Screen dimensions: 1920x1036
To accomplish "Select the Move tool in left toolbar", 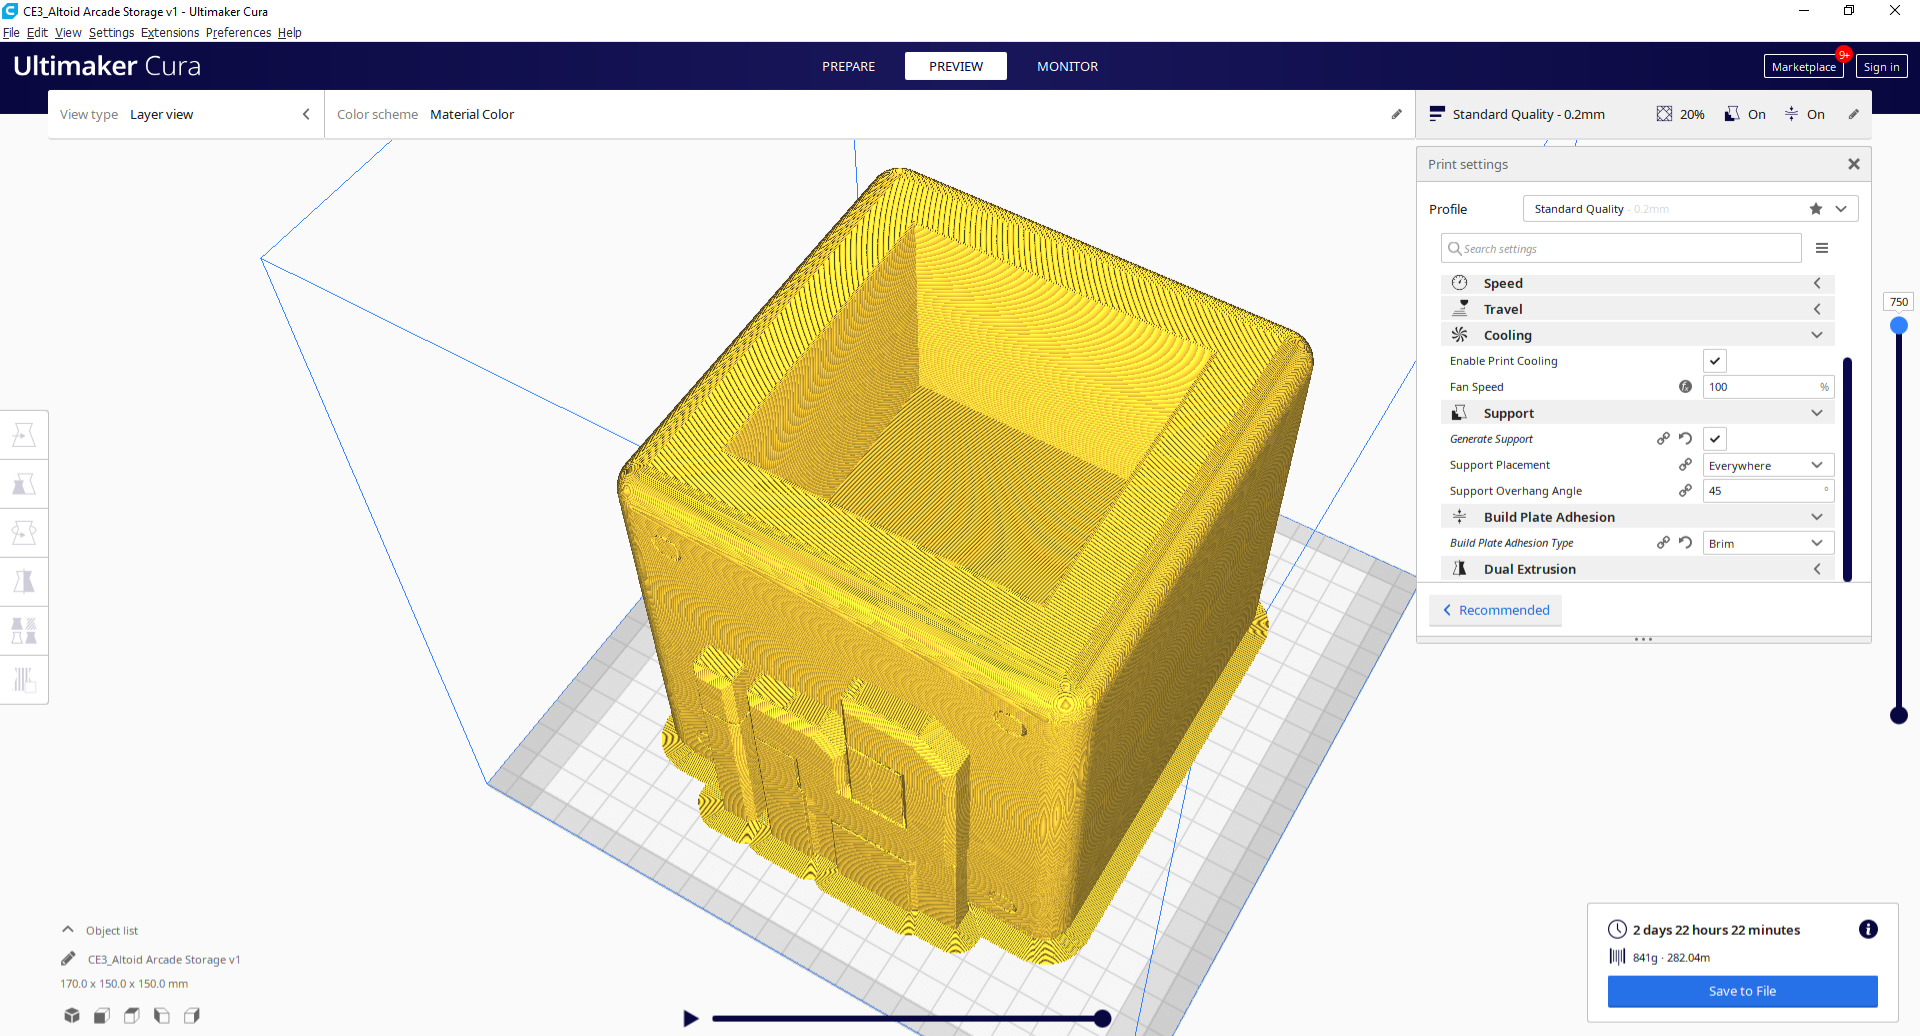I will click(x=24, y=435).
